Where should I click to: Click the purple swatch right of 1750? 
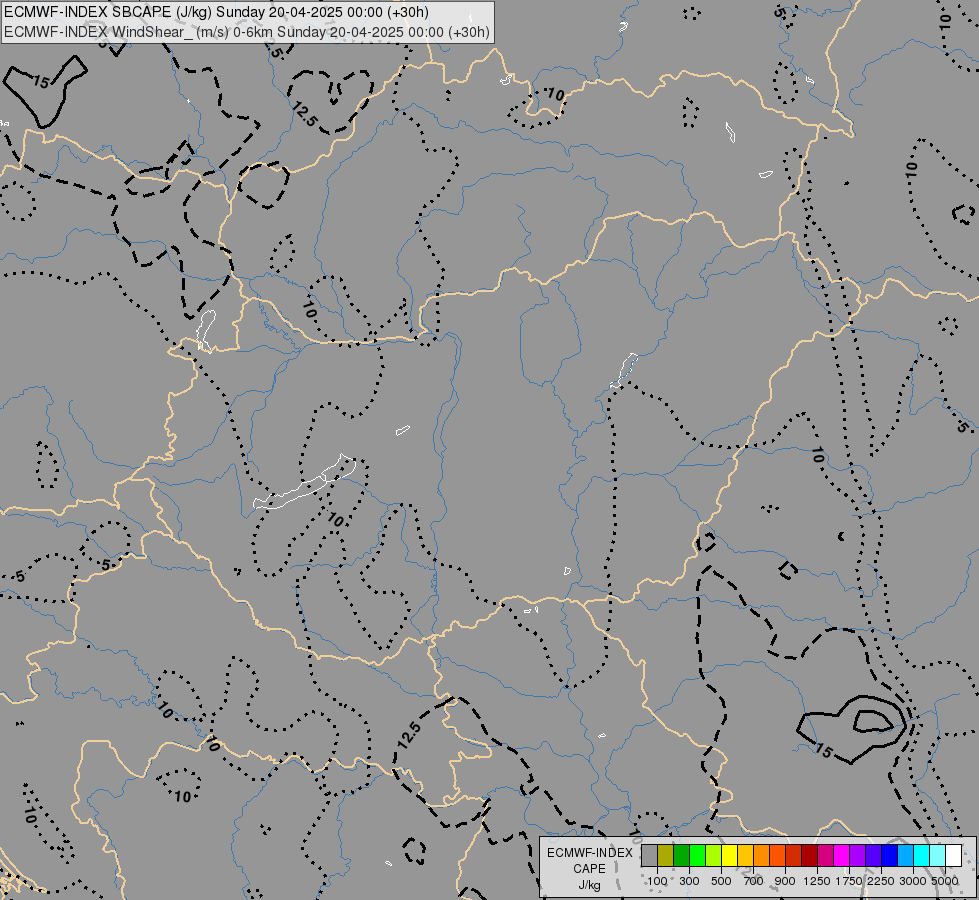tap(858, 856)
